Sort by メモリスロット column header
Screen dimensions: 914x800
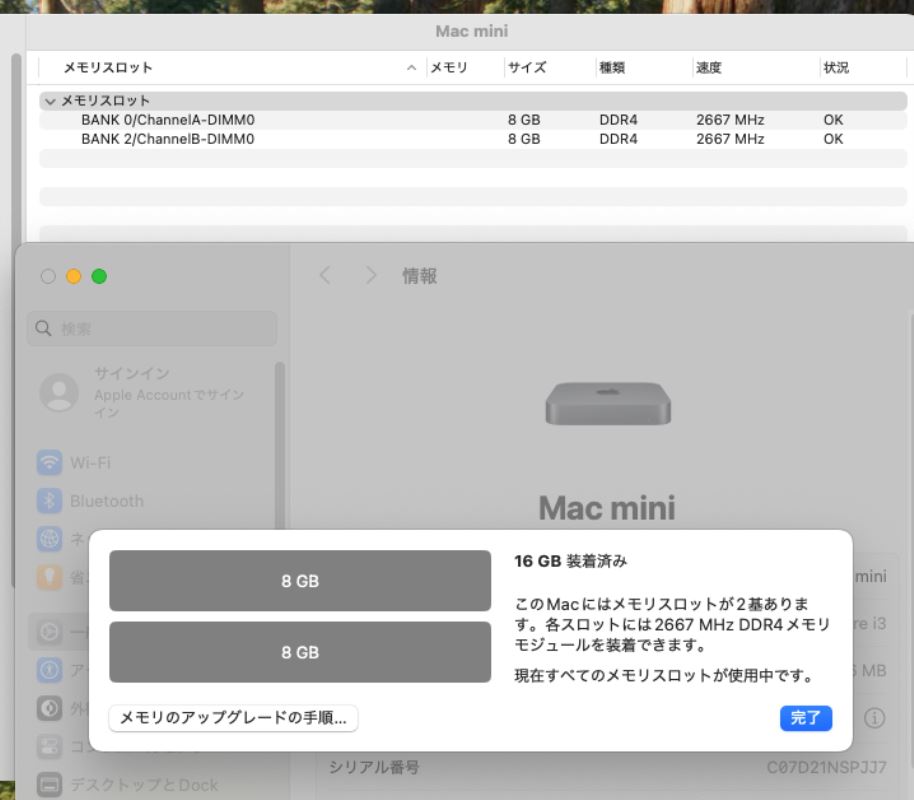108,68
